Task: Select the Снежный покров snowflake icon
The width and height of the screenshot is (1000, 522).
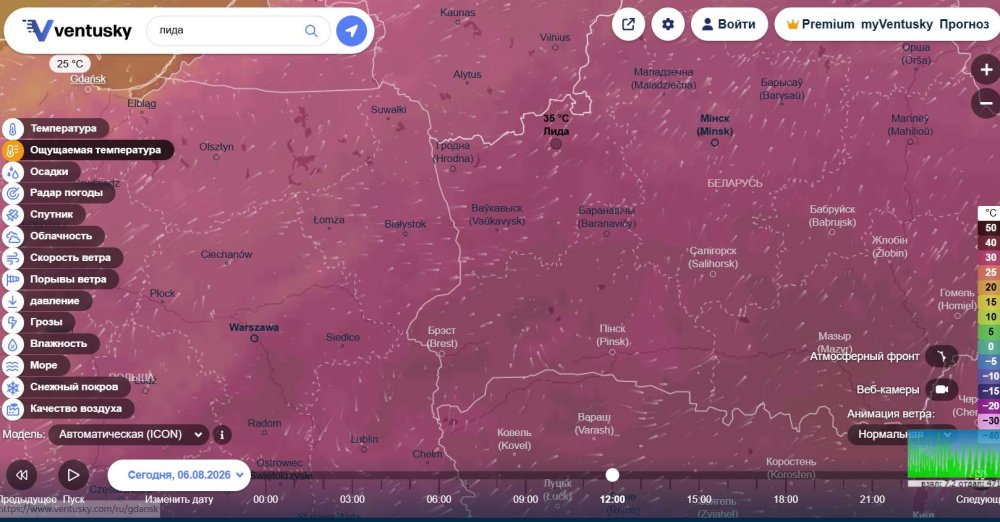Action: click(x=13, y=387)
